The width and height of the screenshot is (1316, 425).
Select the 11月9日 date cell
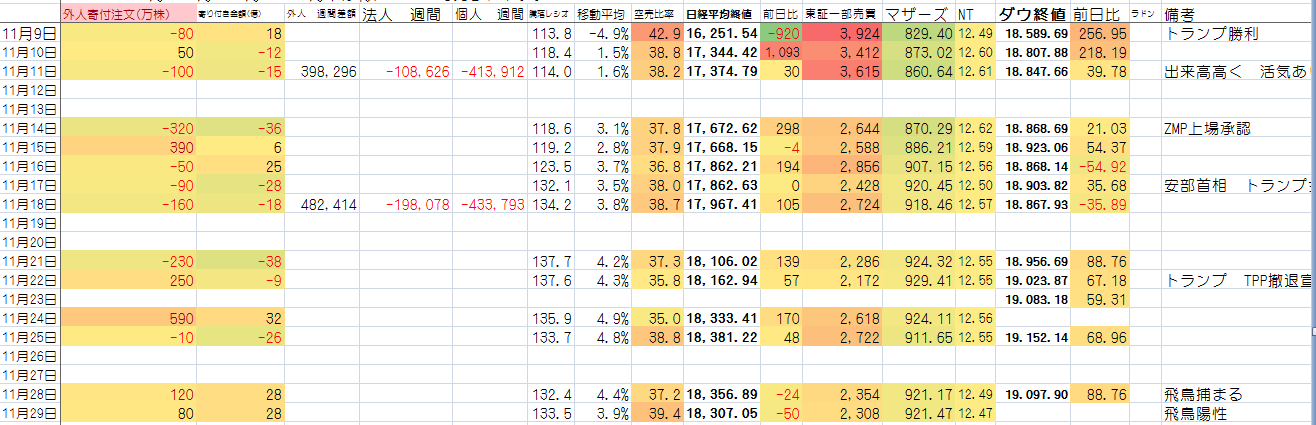(x=30, y=34)
